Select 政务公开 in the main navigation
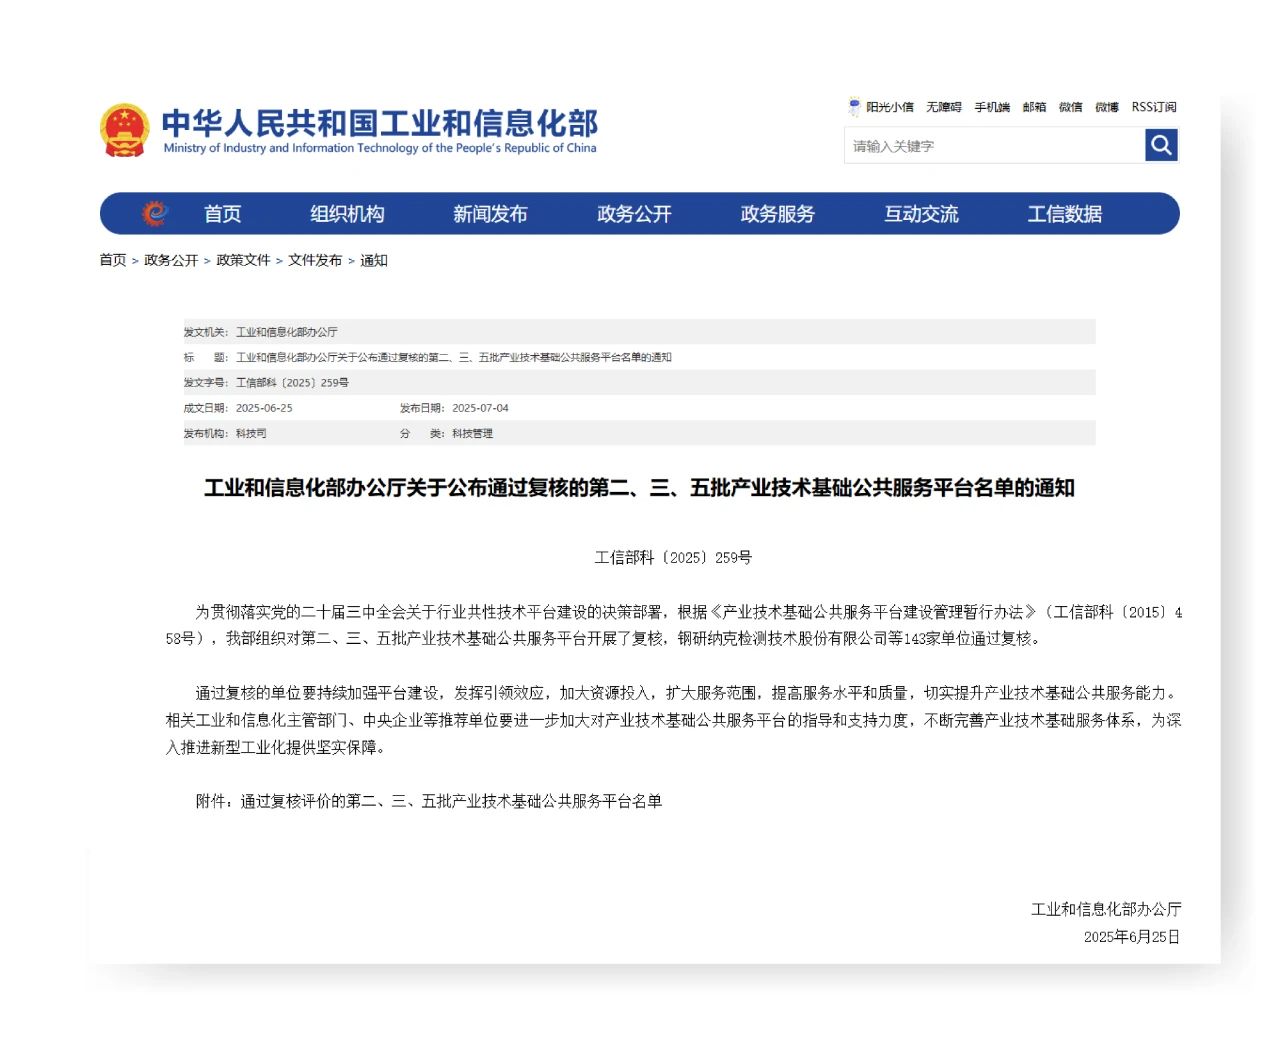The image size is (1280, 1047). [634, 214]
